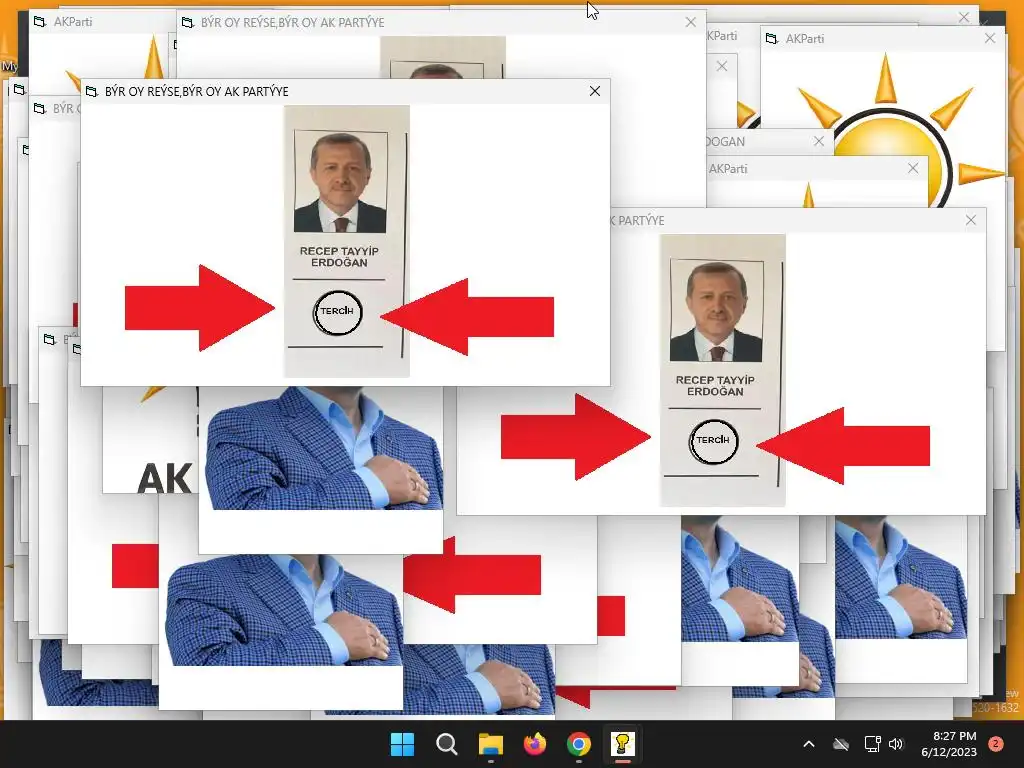Click the top-left AKParti window's title icon
Viewport: 1024px width, 768px height.
40,22
